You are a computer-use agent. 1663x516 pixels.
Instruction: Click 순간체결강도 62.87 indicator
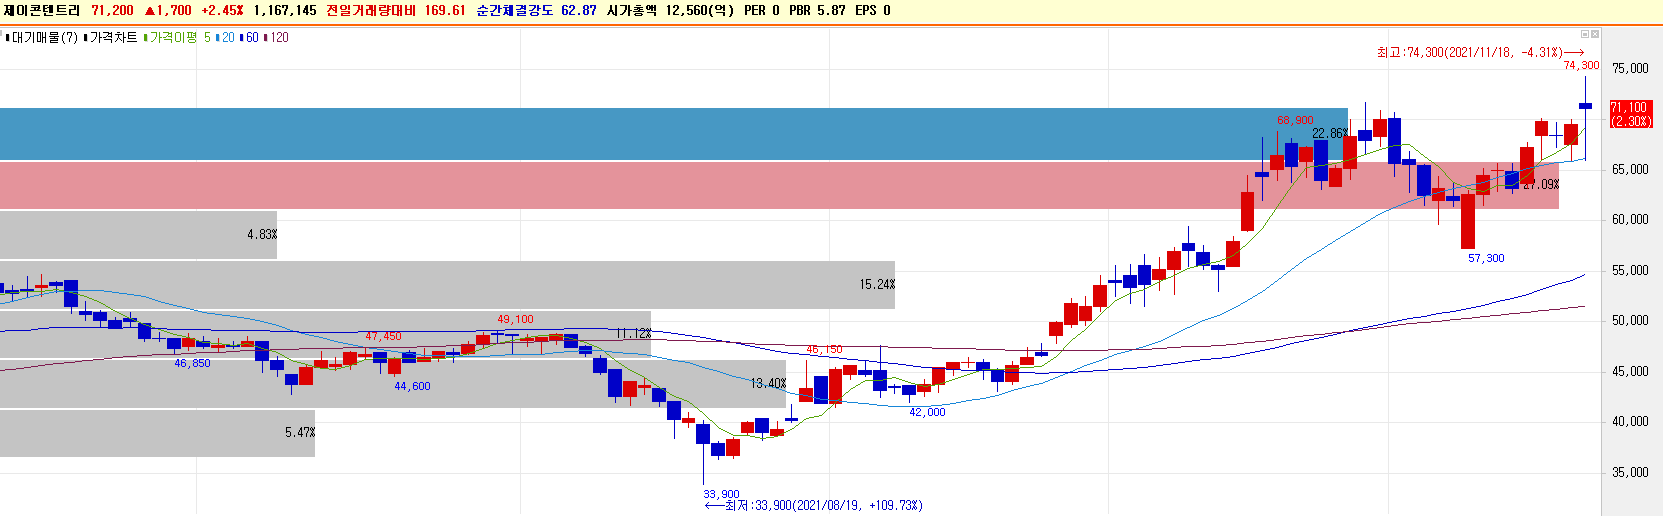point(536,10)
